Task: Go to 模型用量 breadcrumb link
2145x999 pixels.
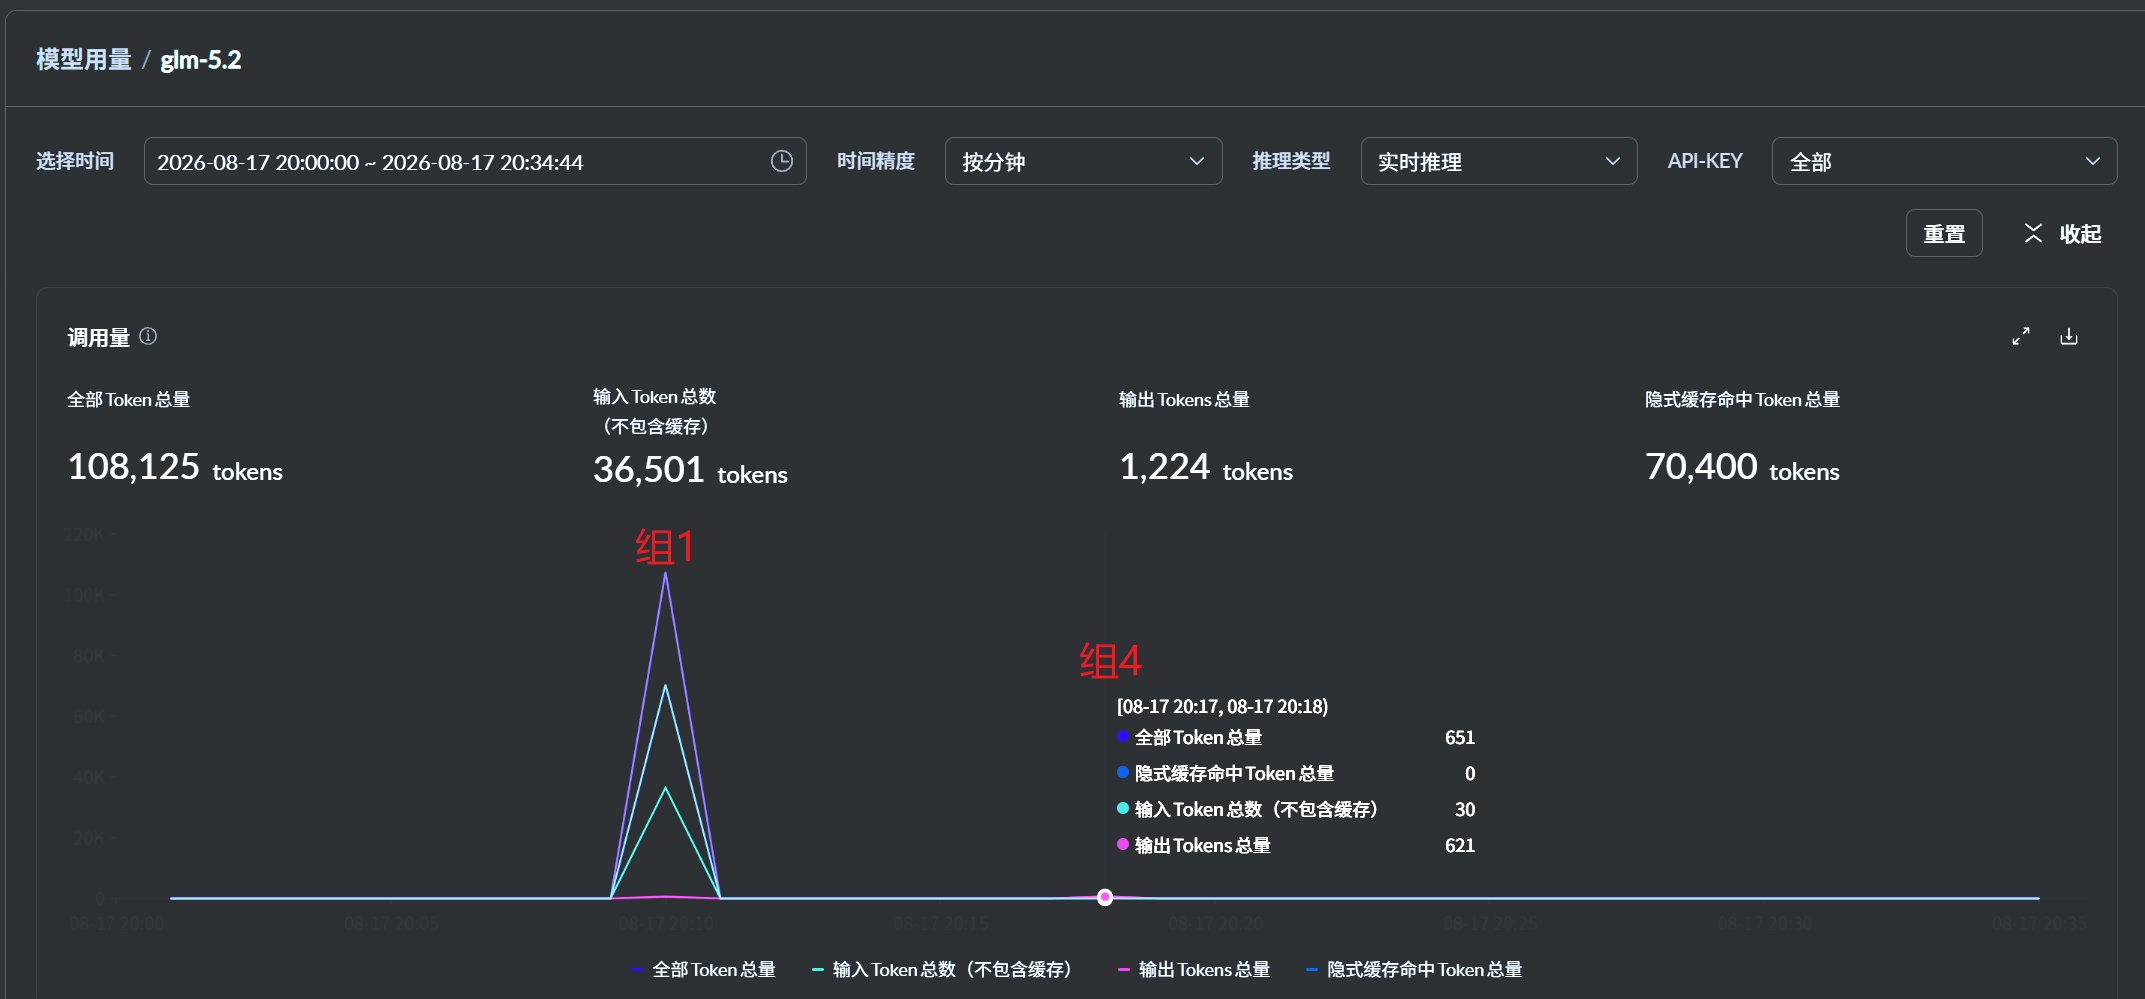Action: click(x=84, y=60)
